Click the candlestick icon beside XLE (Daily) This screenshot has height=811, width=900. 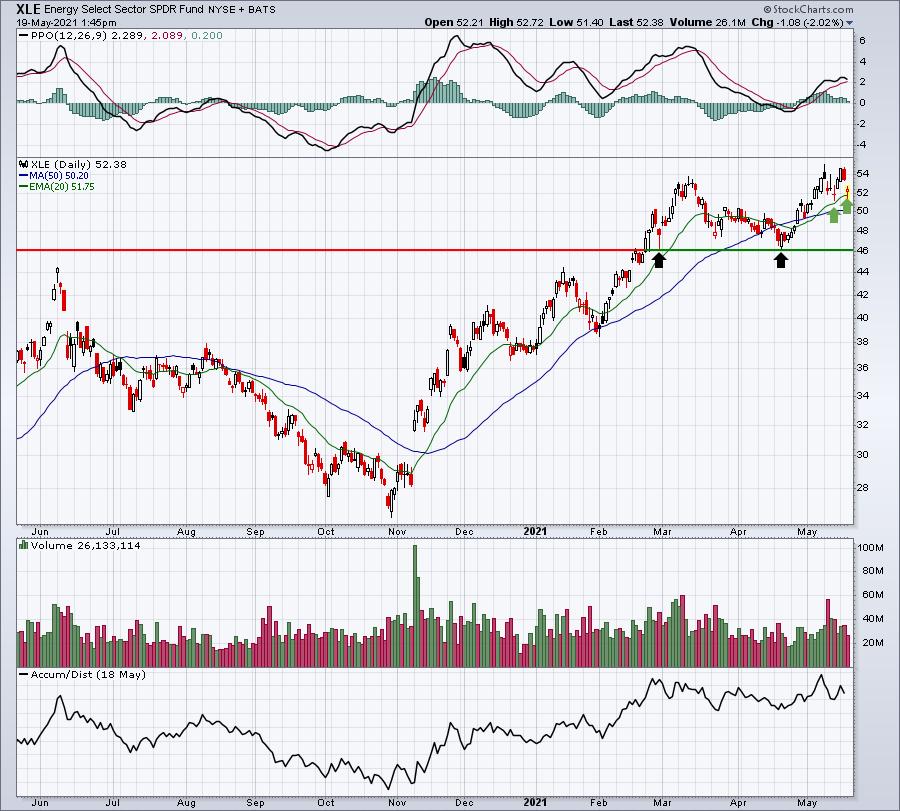[24, 164]
